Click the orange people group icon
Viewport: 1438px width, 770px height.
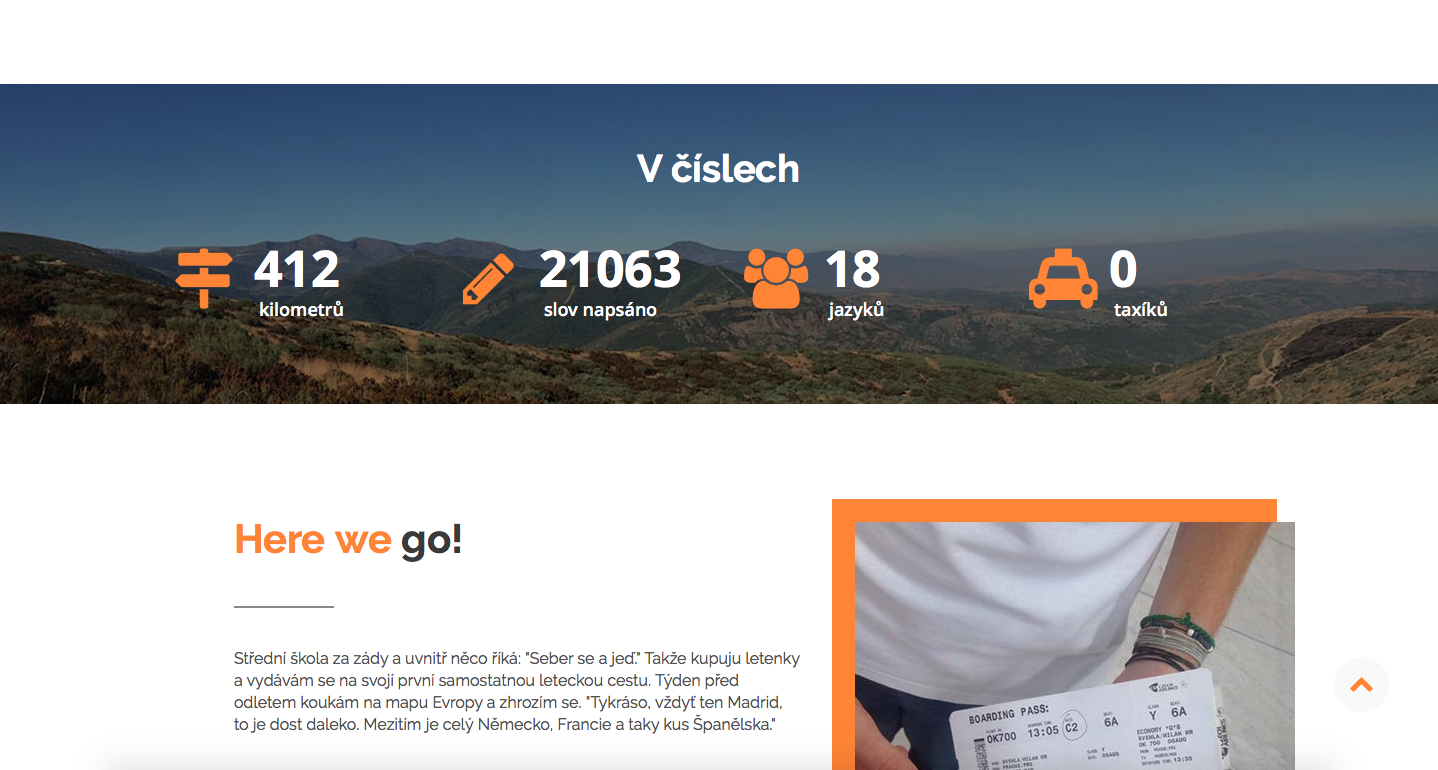point(776,278)
